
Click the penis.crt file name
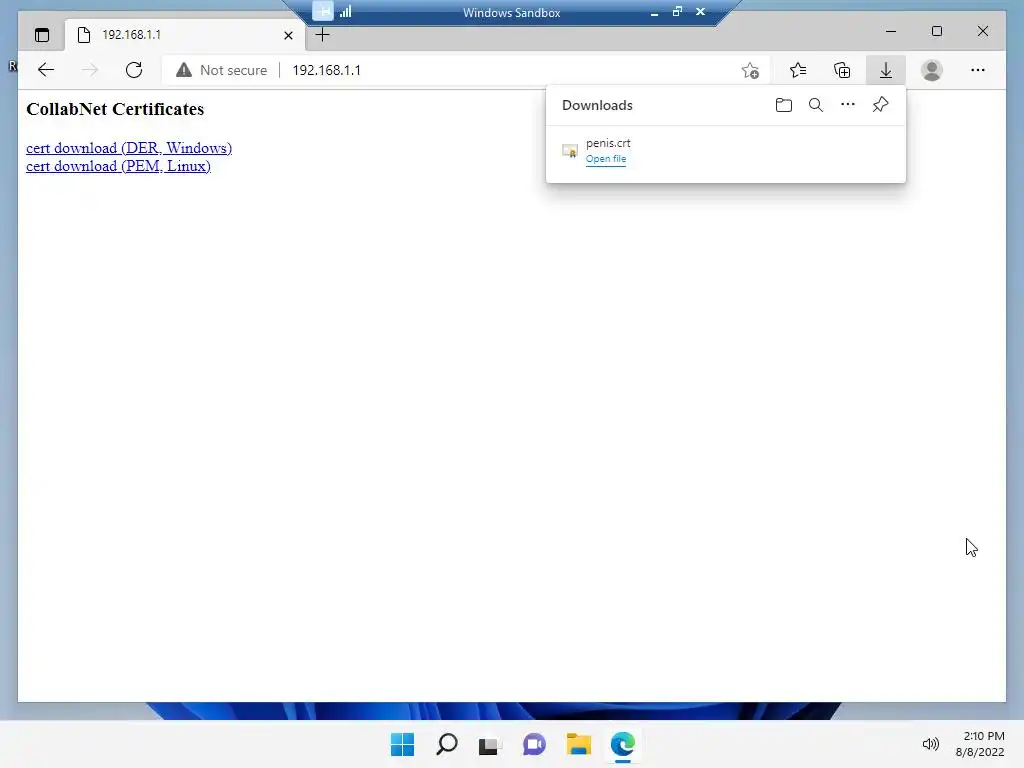pos(608,143)
